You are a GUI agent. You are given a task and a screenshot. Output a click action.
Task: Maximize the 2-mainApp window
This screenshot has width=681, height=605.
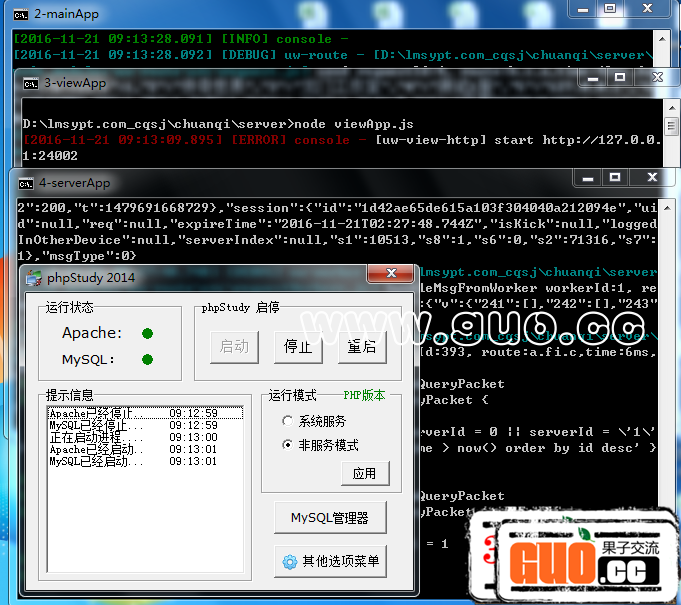(610, 8)
